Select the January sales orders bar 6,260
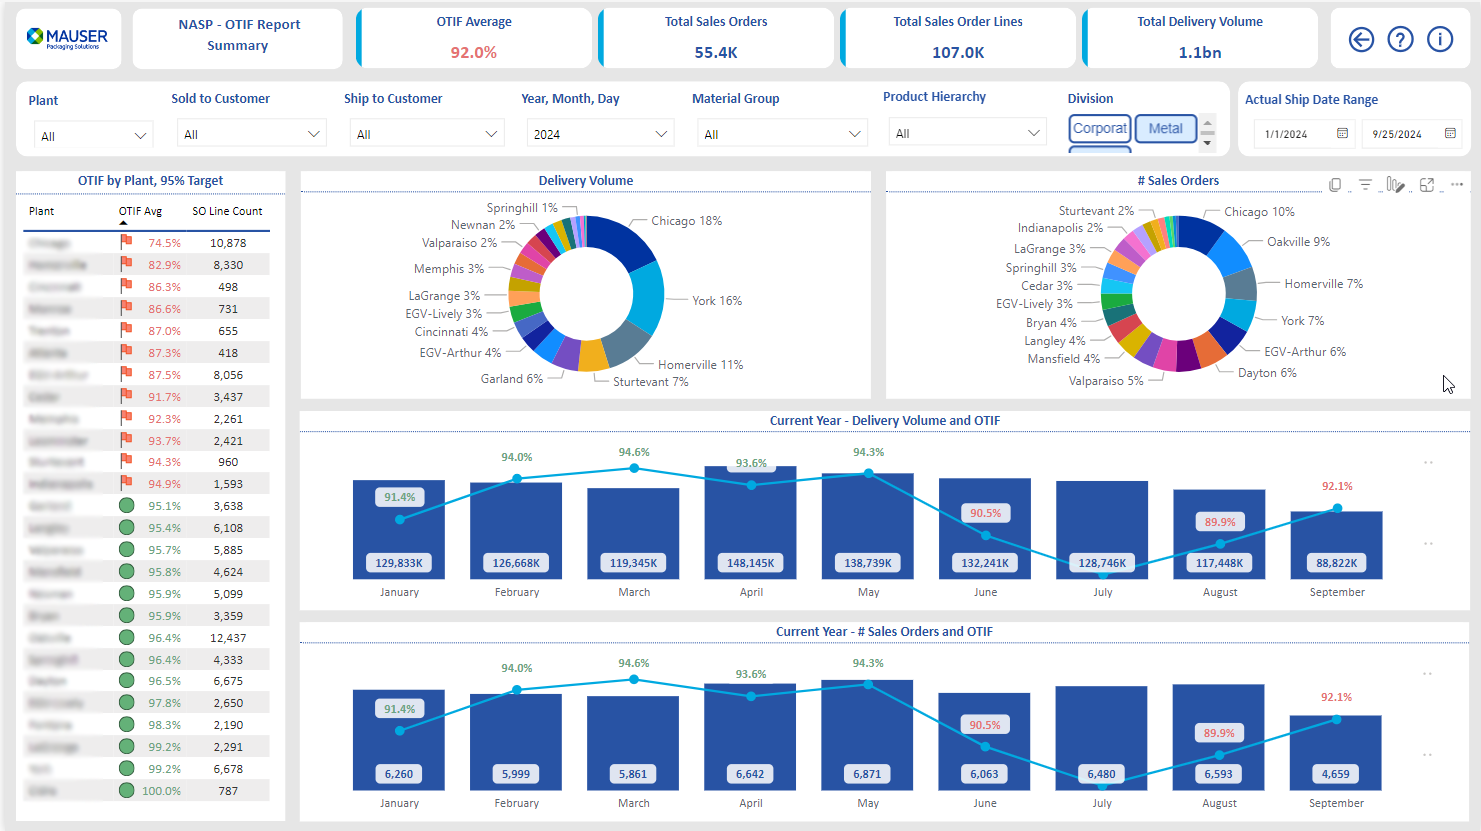 tap(399, 739)
